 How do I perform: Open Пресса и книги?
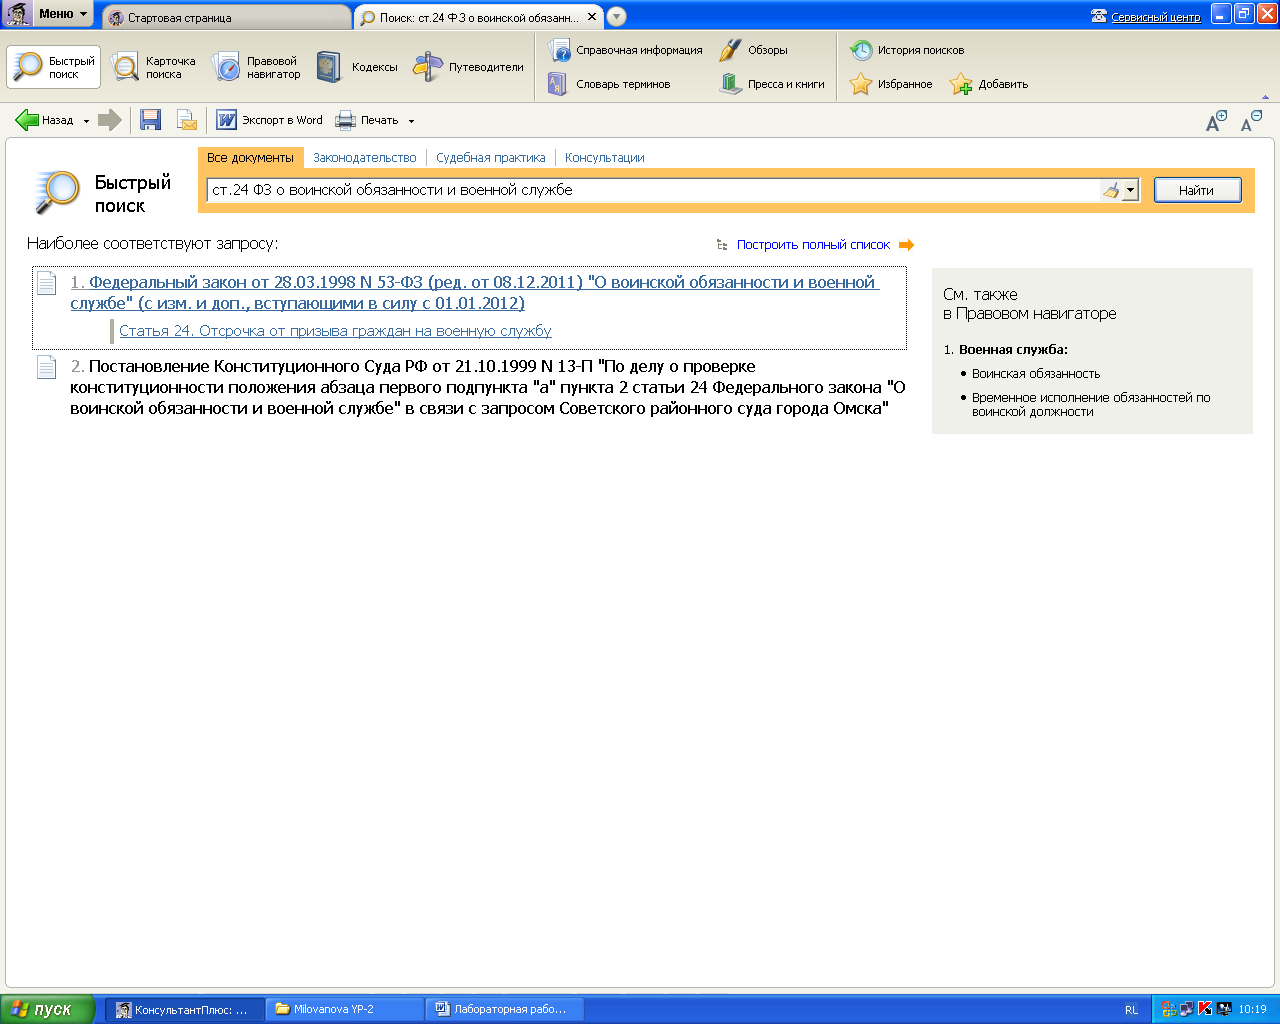(x=772, y=84)
